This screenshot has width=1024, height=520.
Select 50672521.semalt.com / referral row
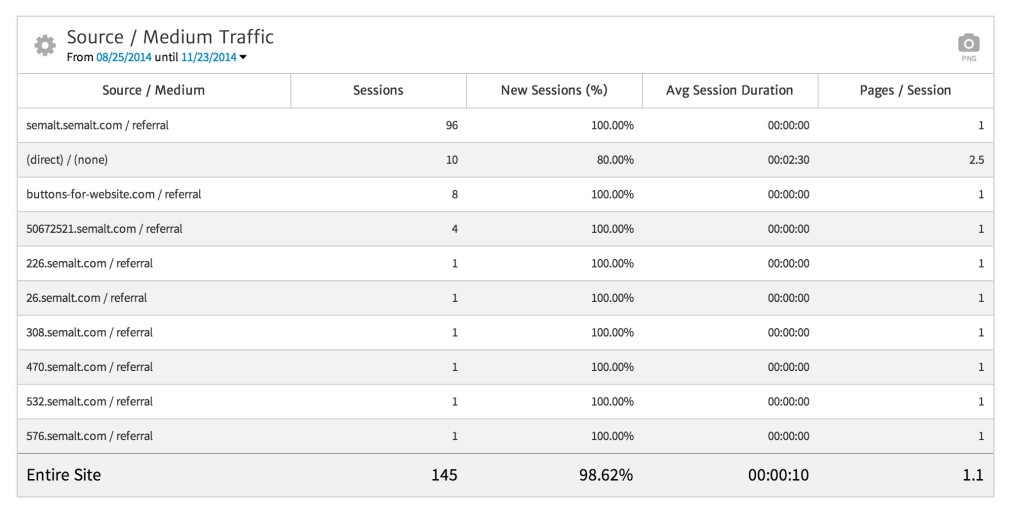[104, 229]
